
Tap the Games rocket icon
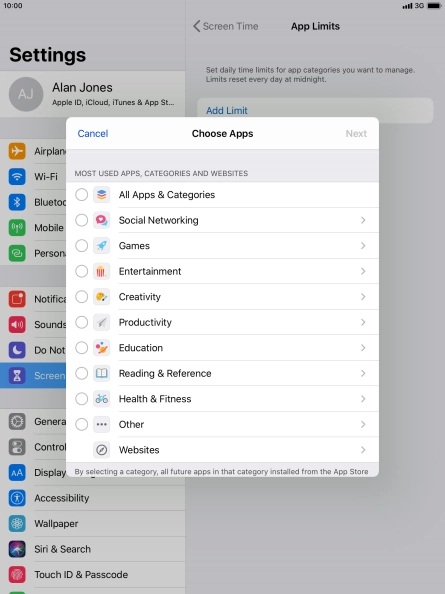coord(101,246)
